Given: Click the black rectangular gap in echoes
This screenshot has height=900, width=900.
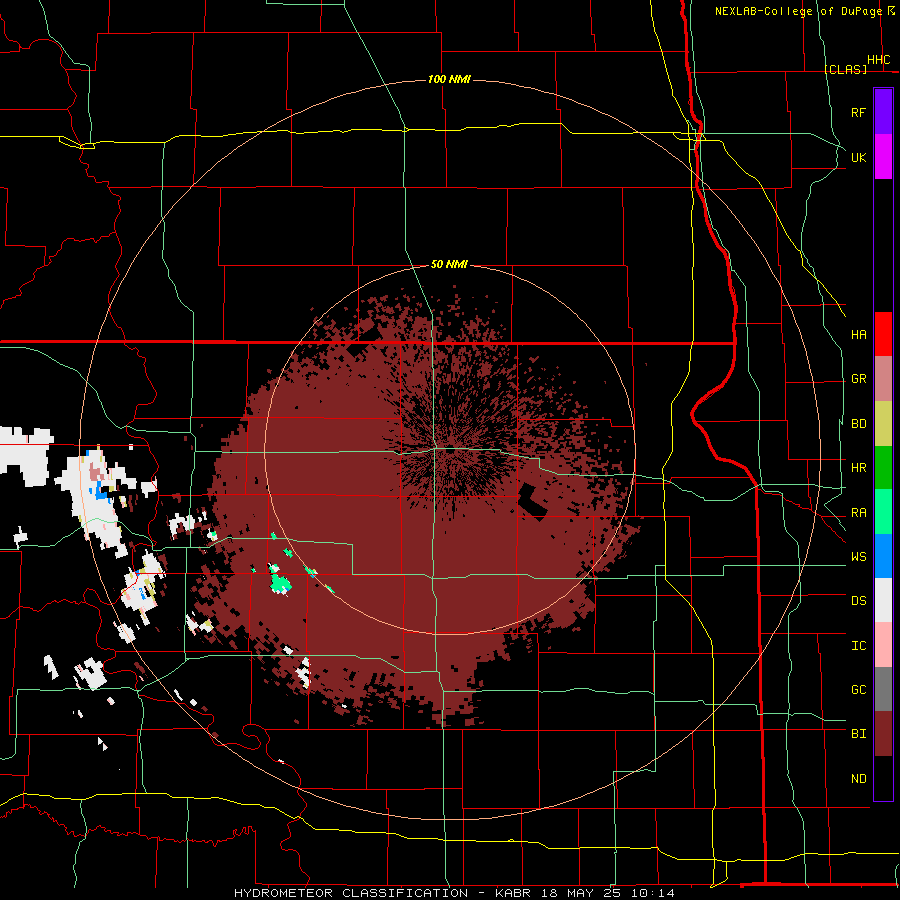Looking at the screenshot, I should click(533, 501).
